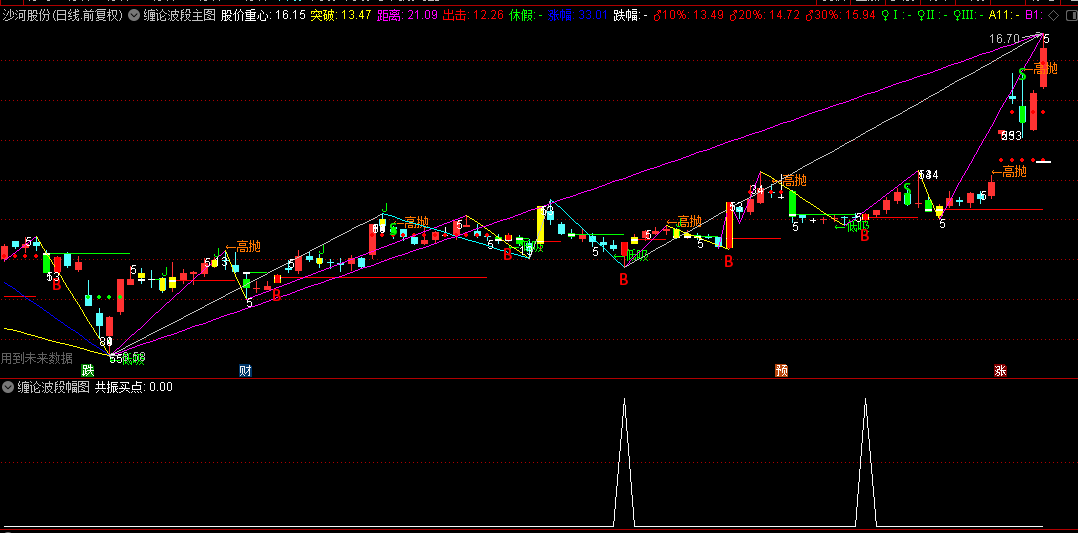Select the stock title 沙河股份(日线.前复权)
1078x533 pixels.
tap(63, 14)
